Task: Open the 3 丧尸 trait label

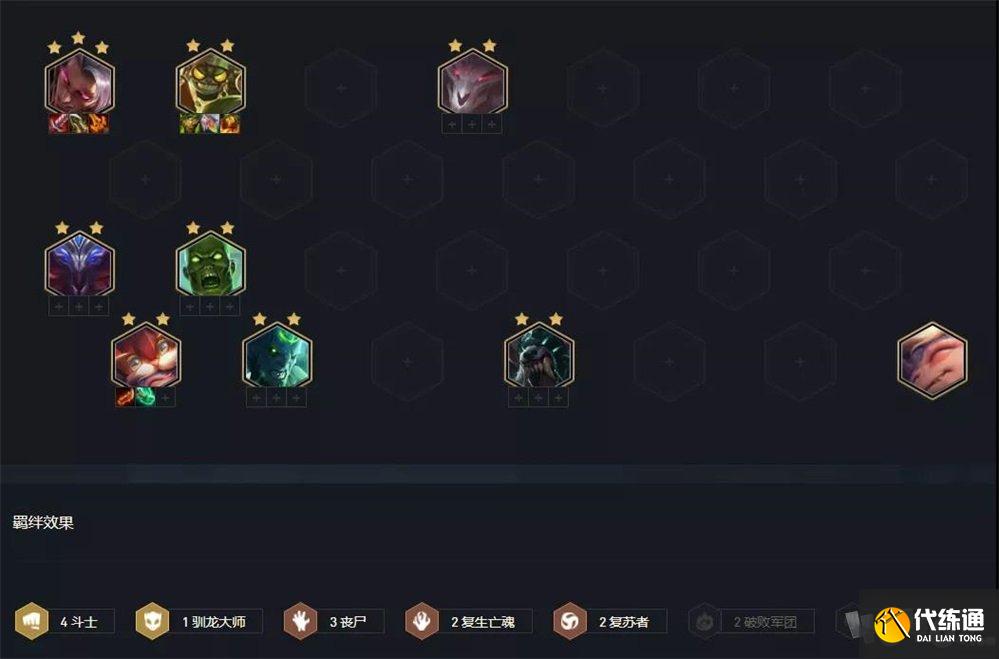Action: point(349,622)
